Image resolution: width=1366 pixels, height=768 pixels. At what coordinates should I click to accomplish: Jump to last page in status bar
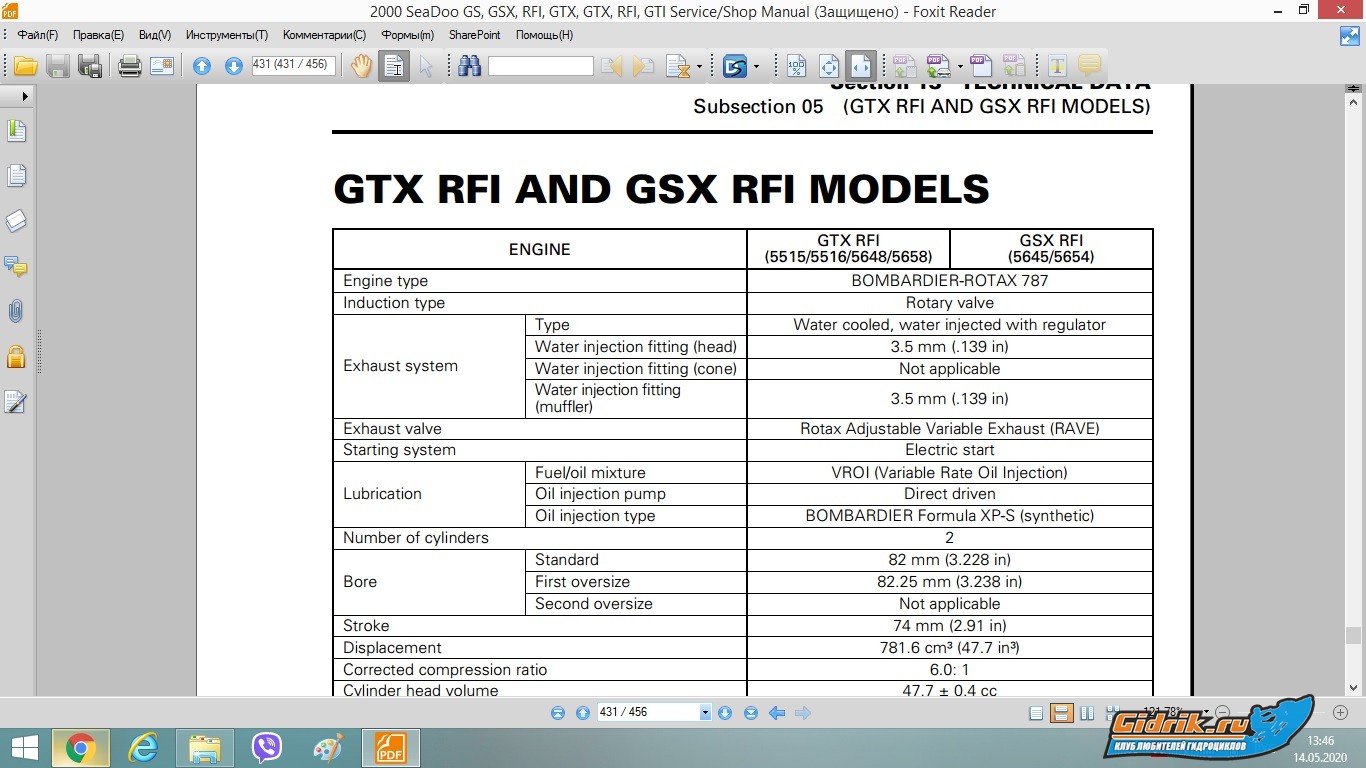point(751,713)
